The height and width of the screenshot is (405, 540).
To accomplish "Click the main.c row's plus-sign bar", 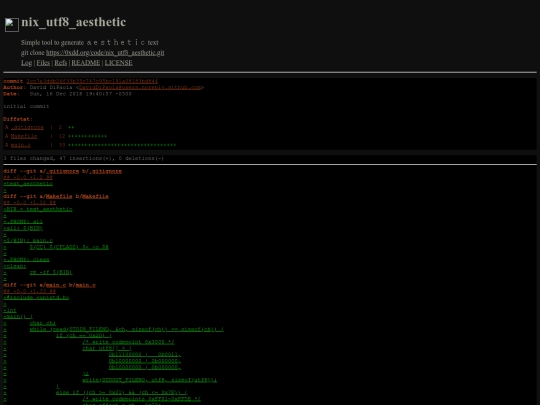I will point(122,145).
